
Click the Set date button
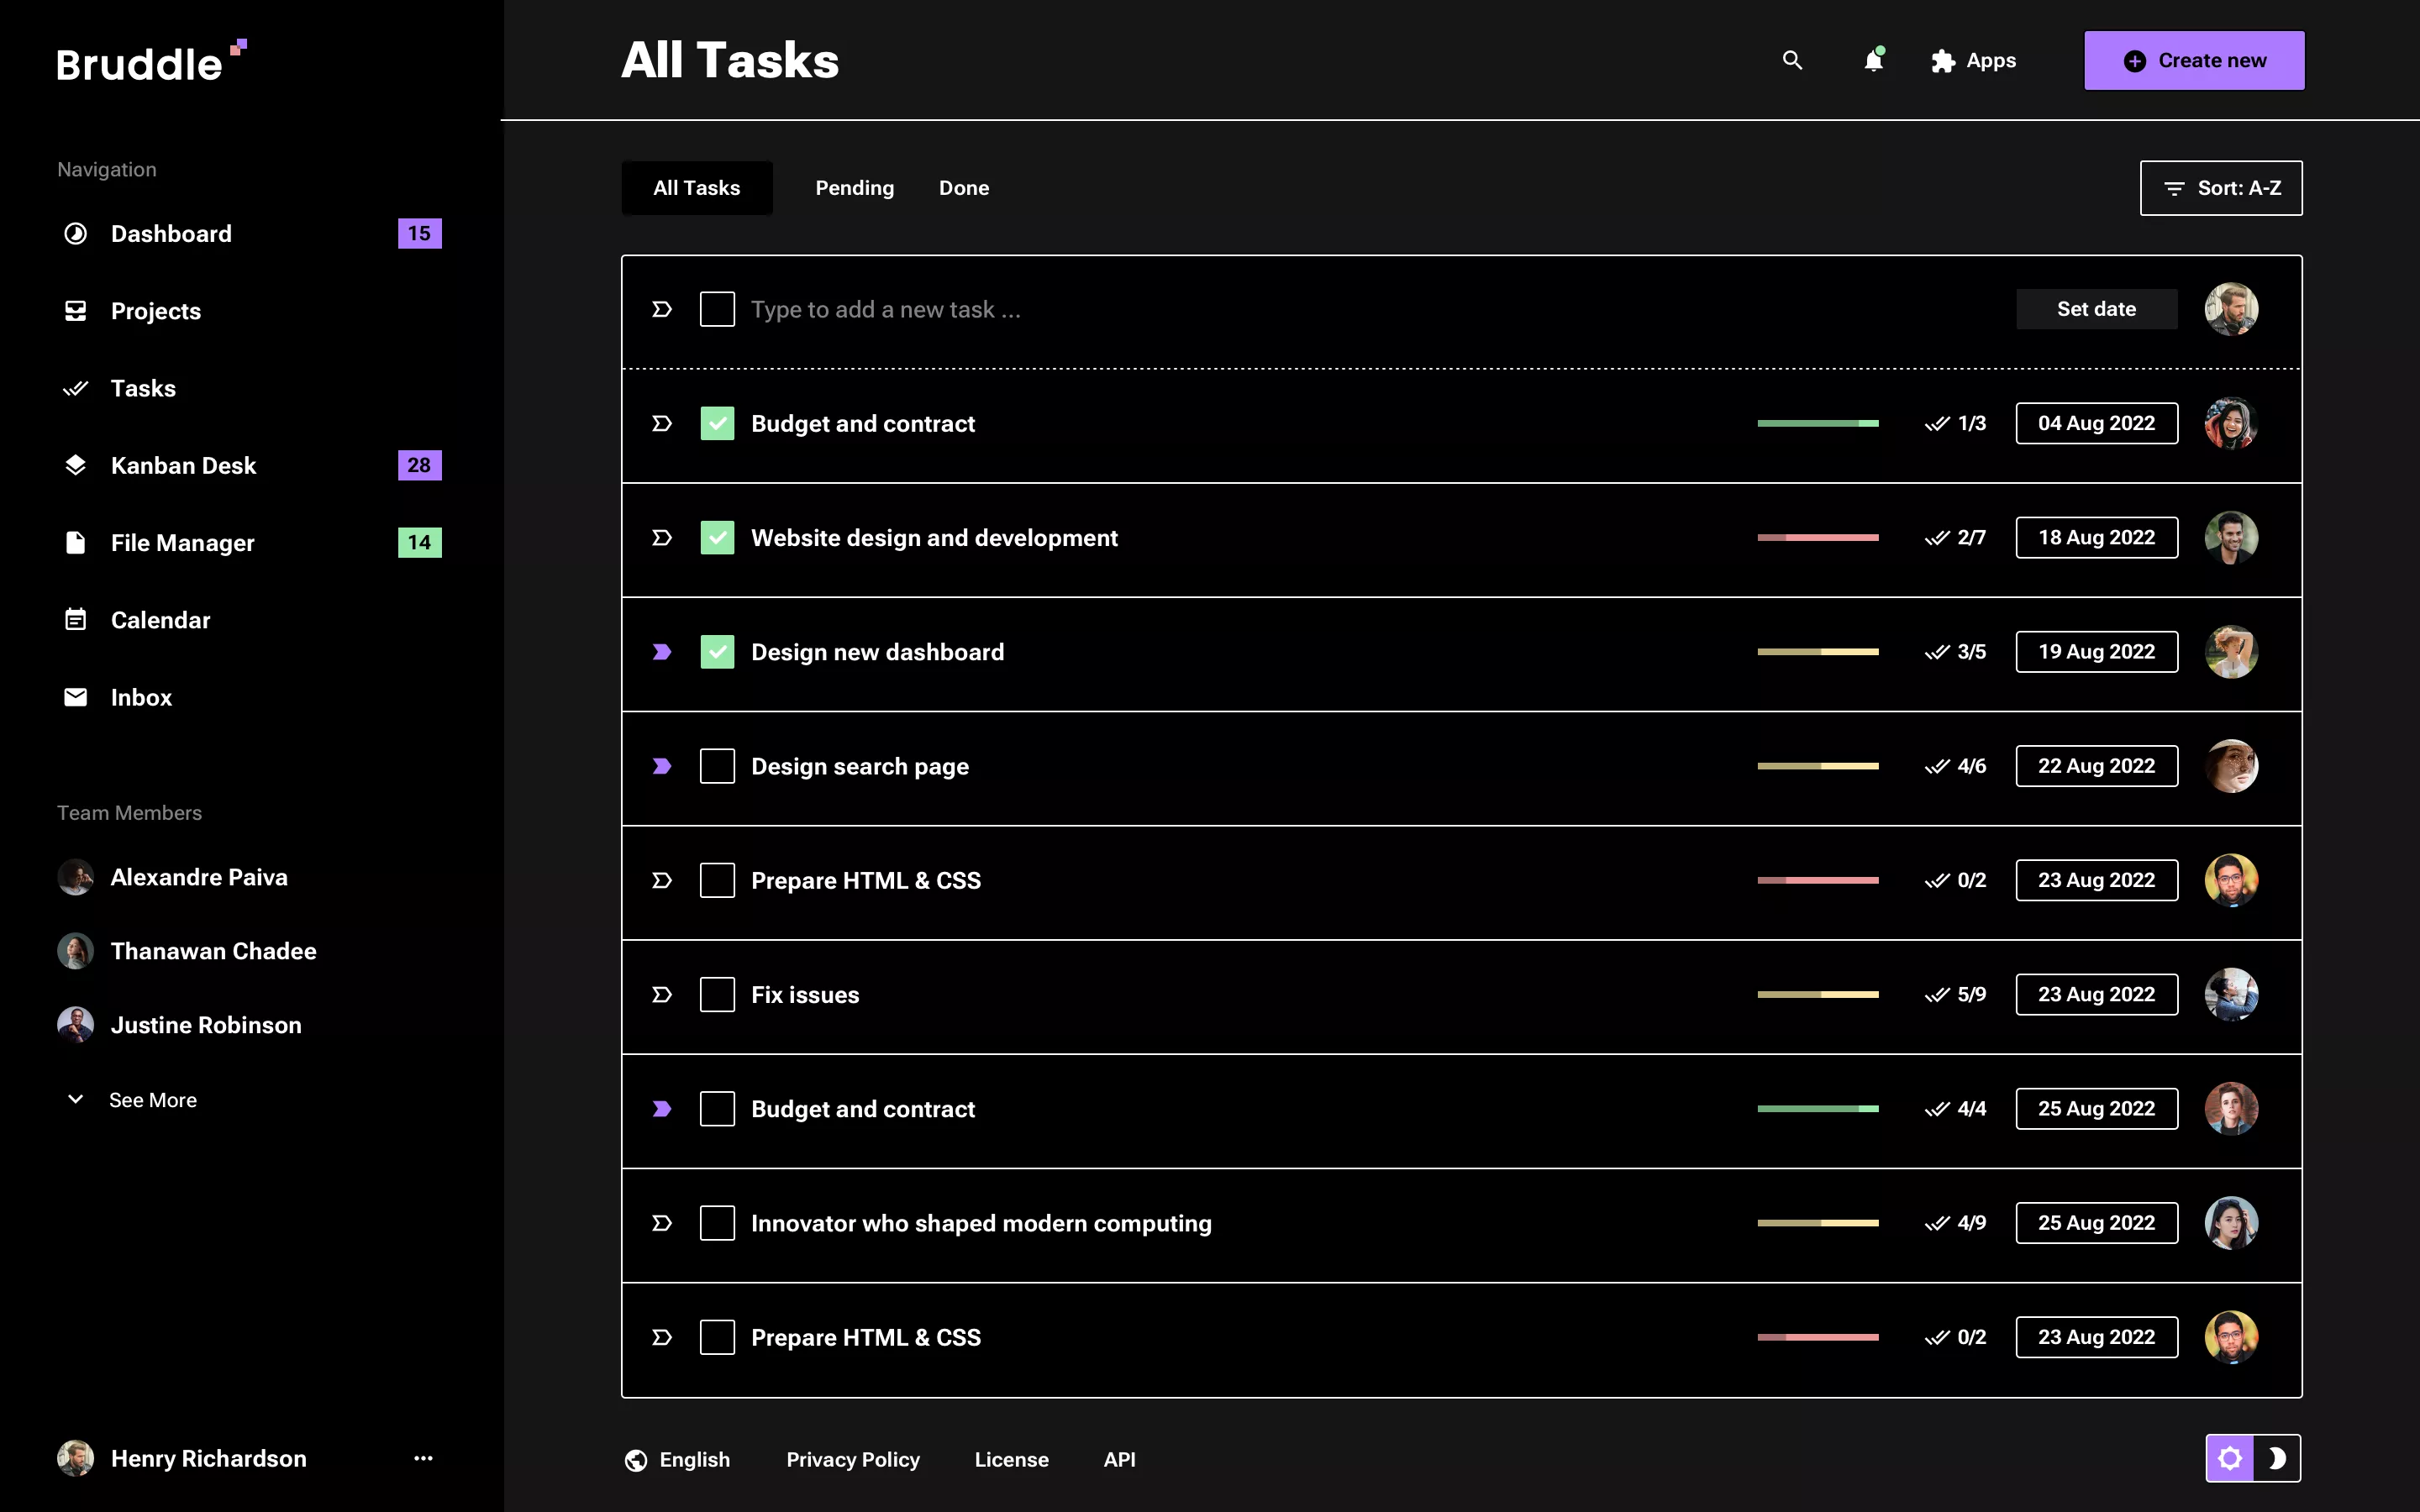[2096, 308]
